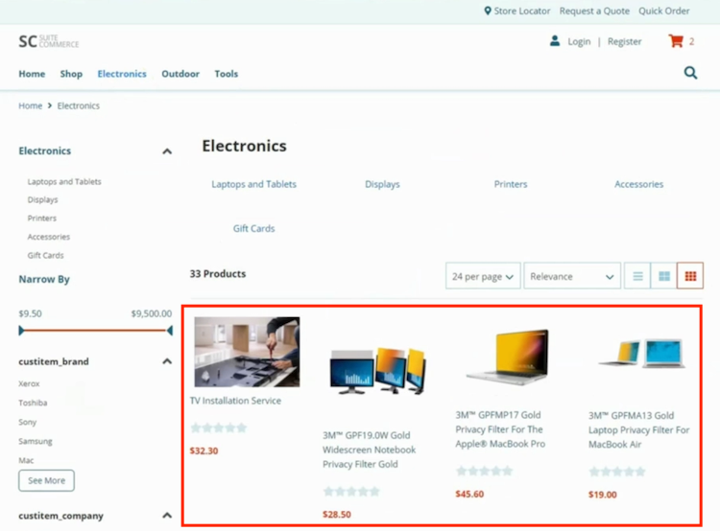Go to Home in main navigation
Image resolution: width=720 pixels, height=531 pixels.
point(32,74)
